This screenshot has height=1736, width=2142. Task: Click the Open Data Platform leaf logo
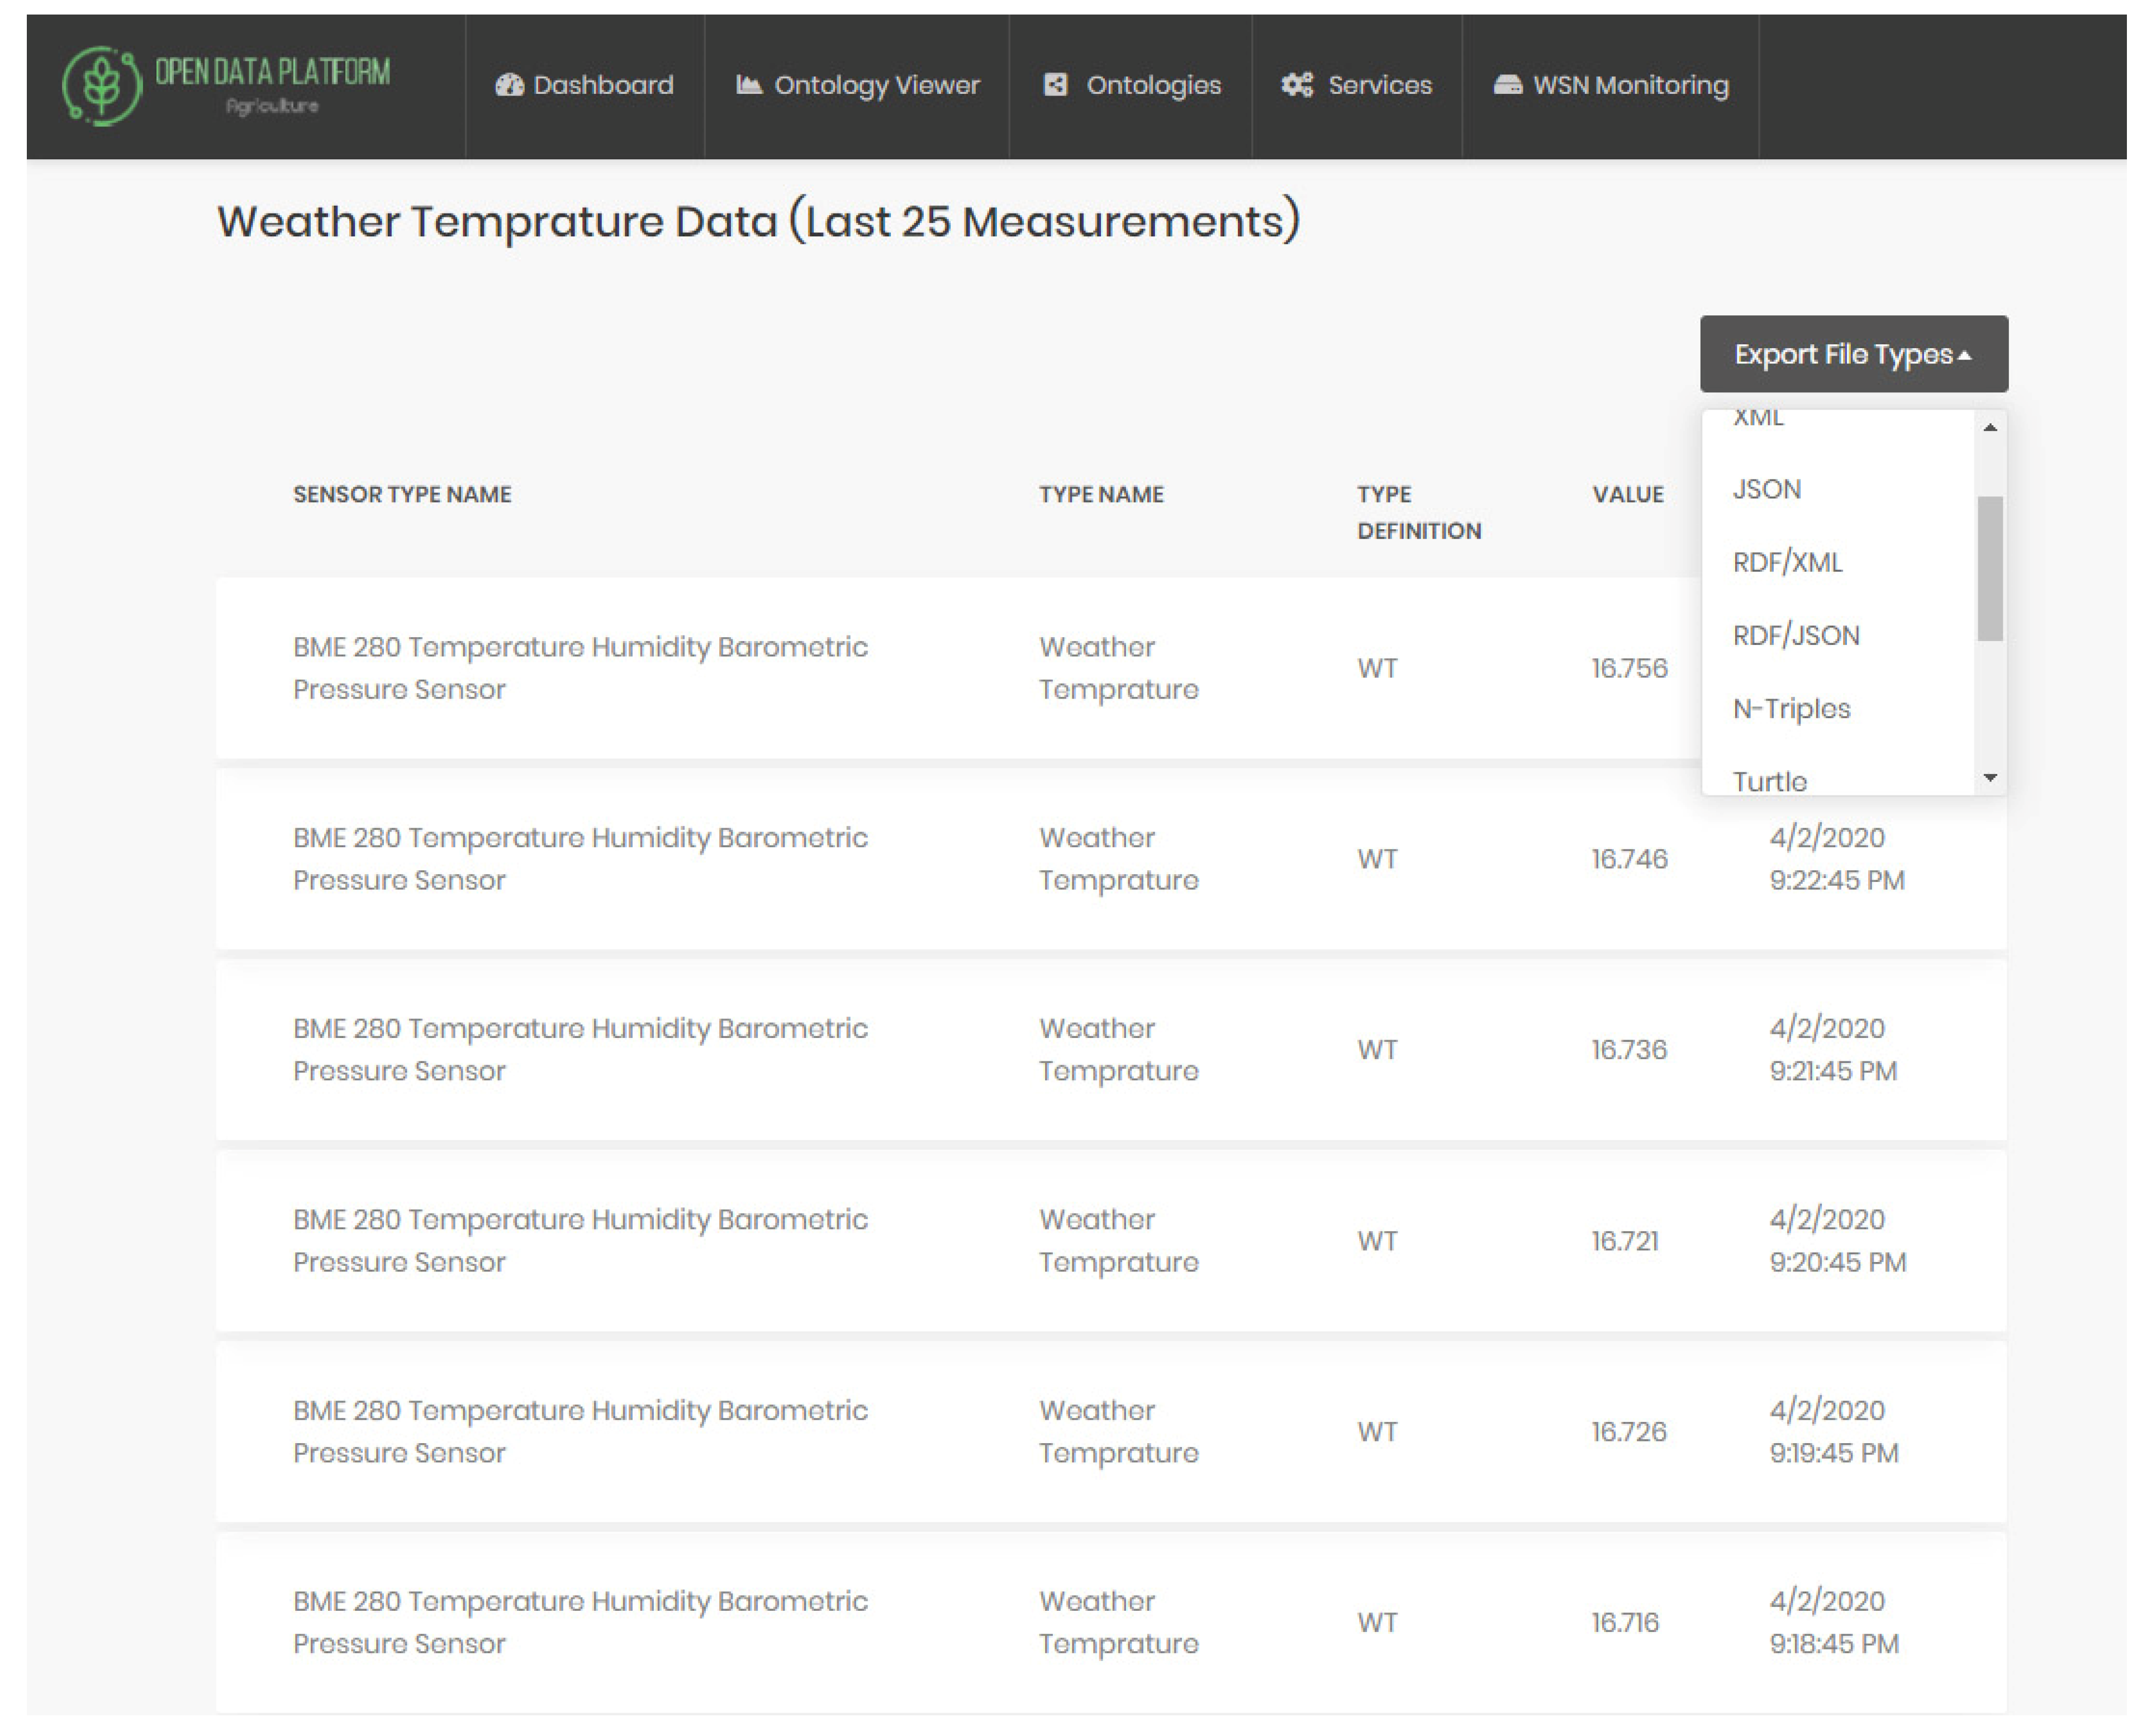(102, 86)
